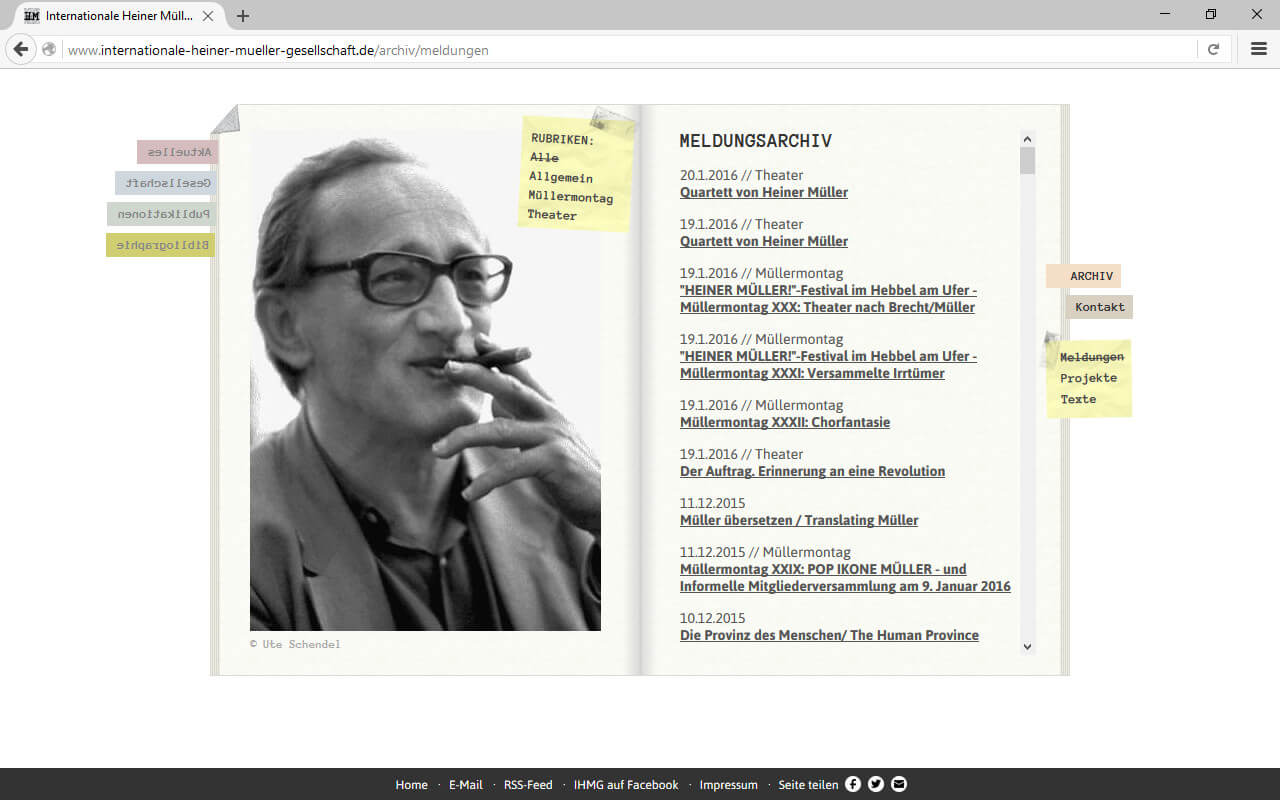Open Müllermontag XXX: Theater nach Brecht/Müller link
The height and width of the screenshot is (800, 1280).
click(828, 299)
